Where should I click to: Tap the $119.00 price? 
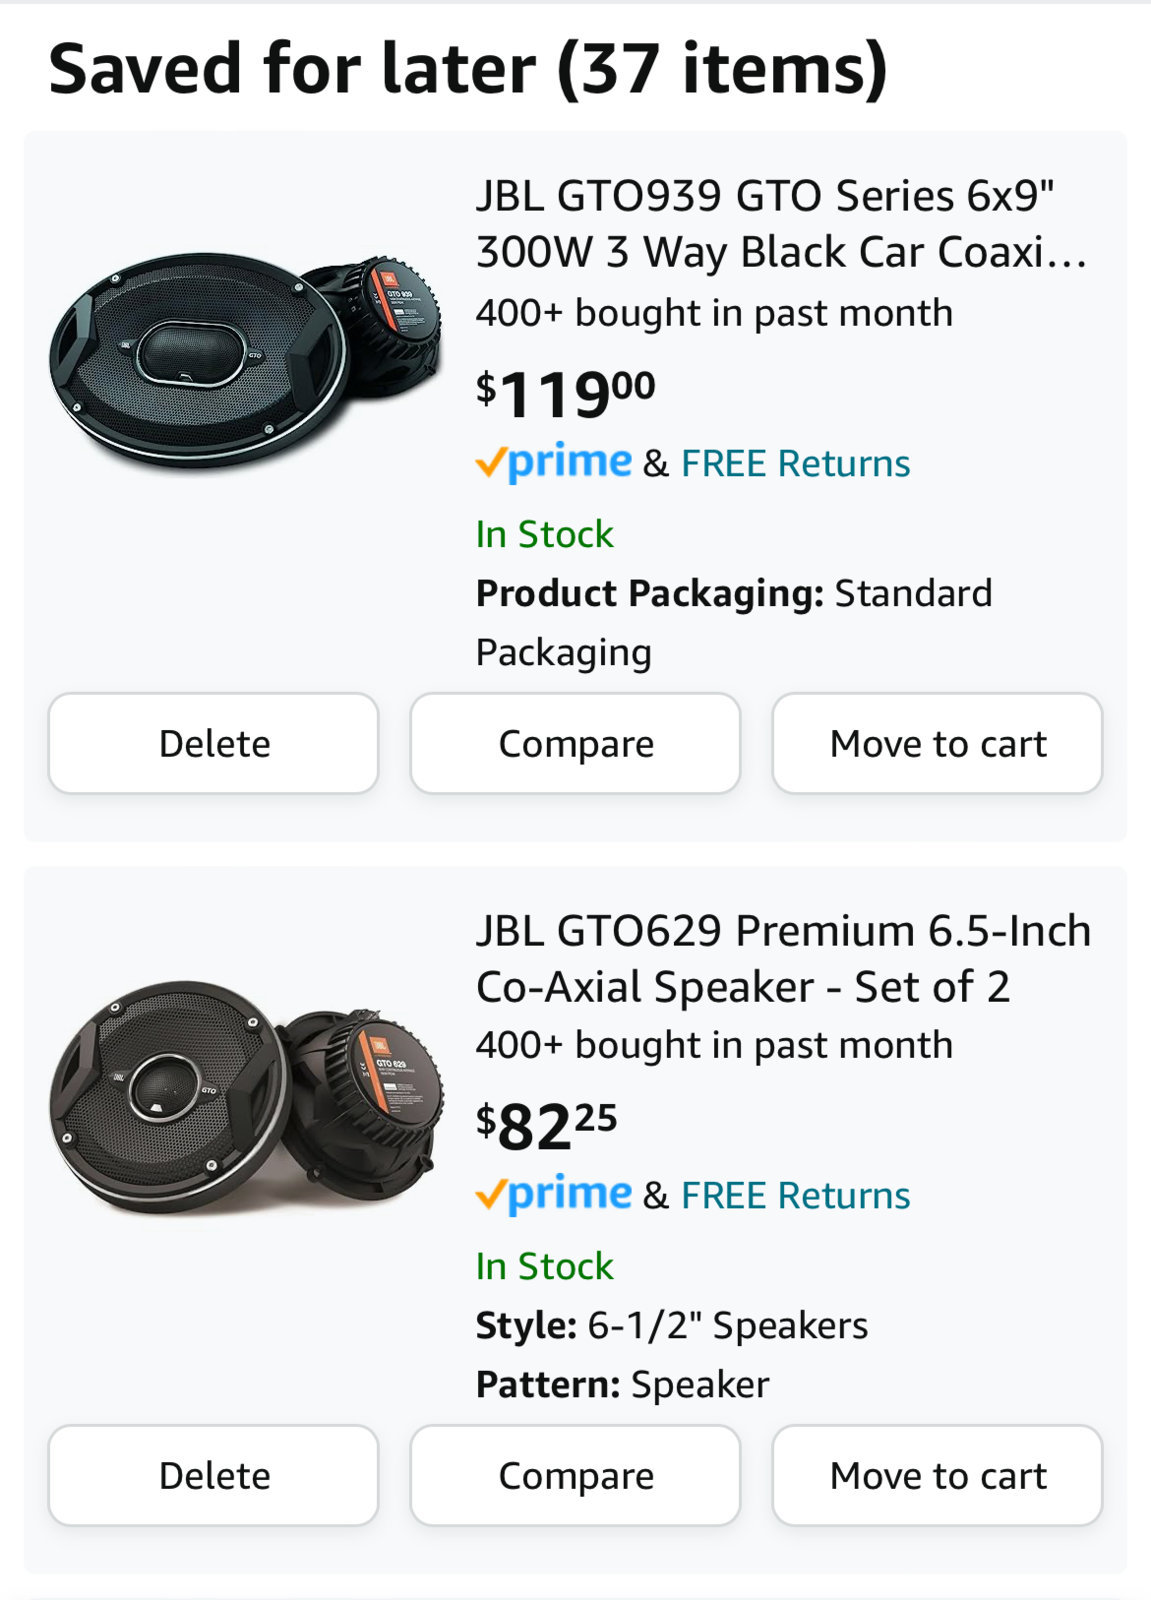point(566,393)
